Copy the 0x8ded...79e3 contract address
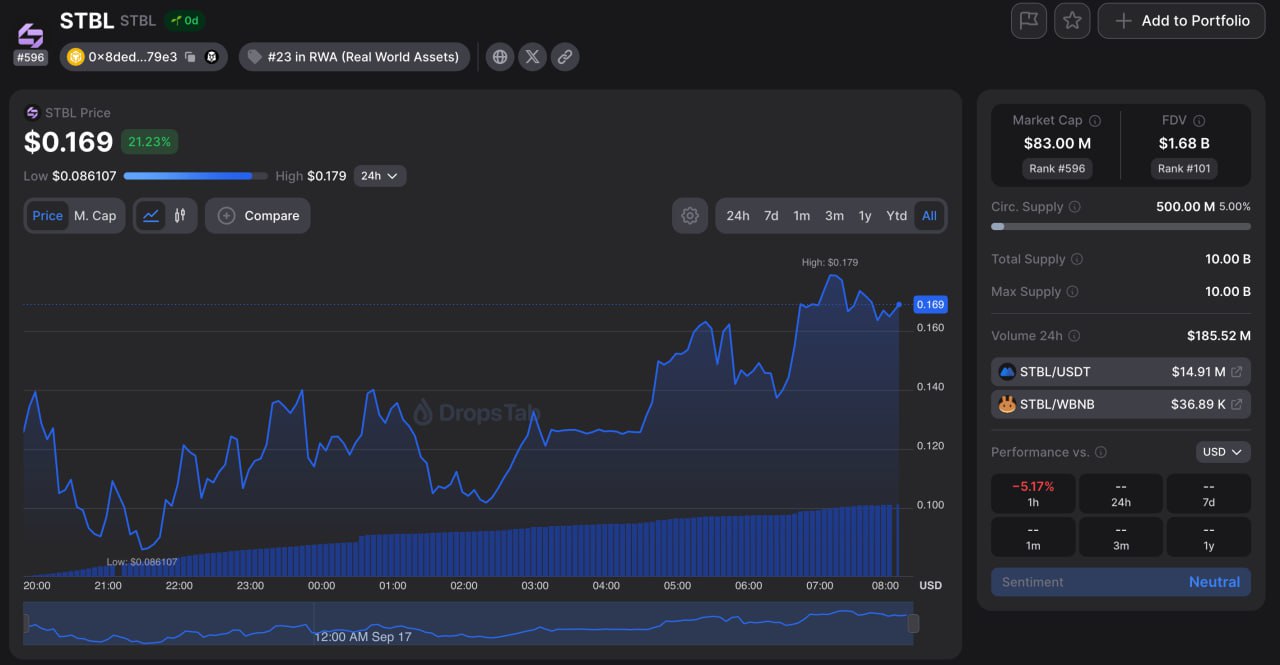The width and height of the screenshot is (1280, 665). click(x=190, y=57)
